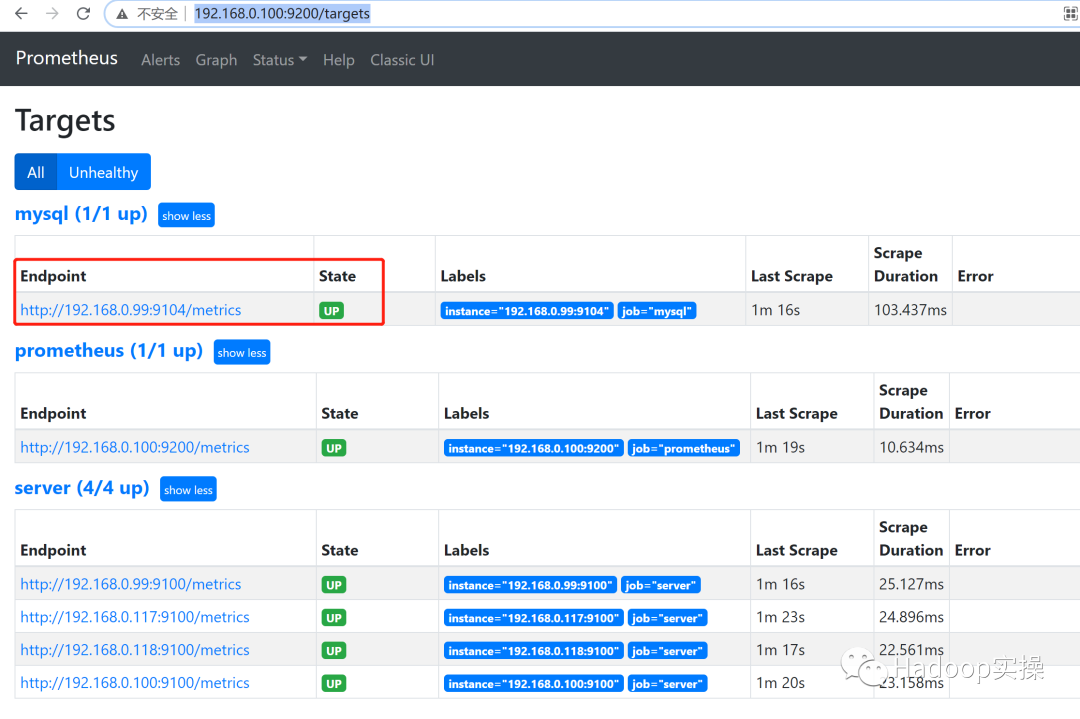Click the 103.437ms scrape duration value

point(911,310)
